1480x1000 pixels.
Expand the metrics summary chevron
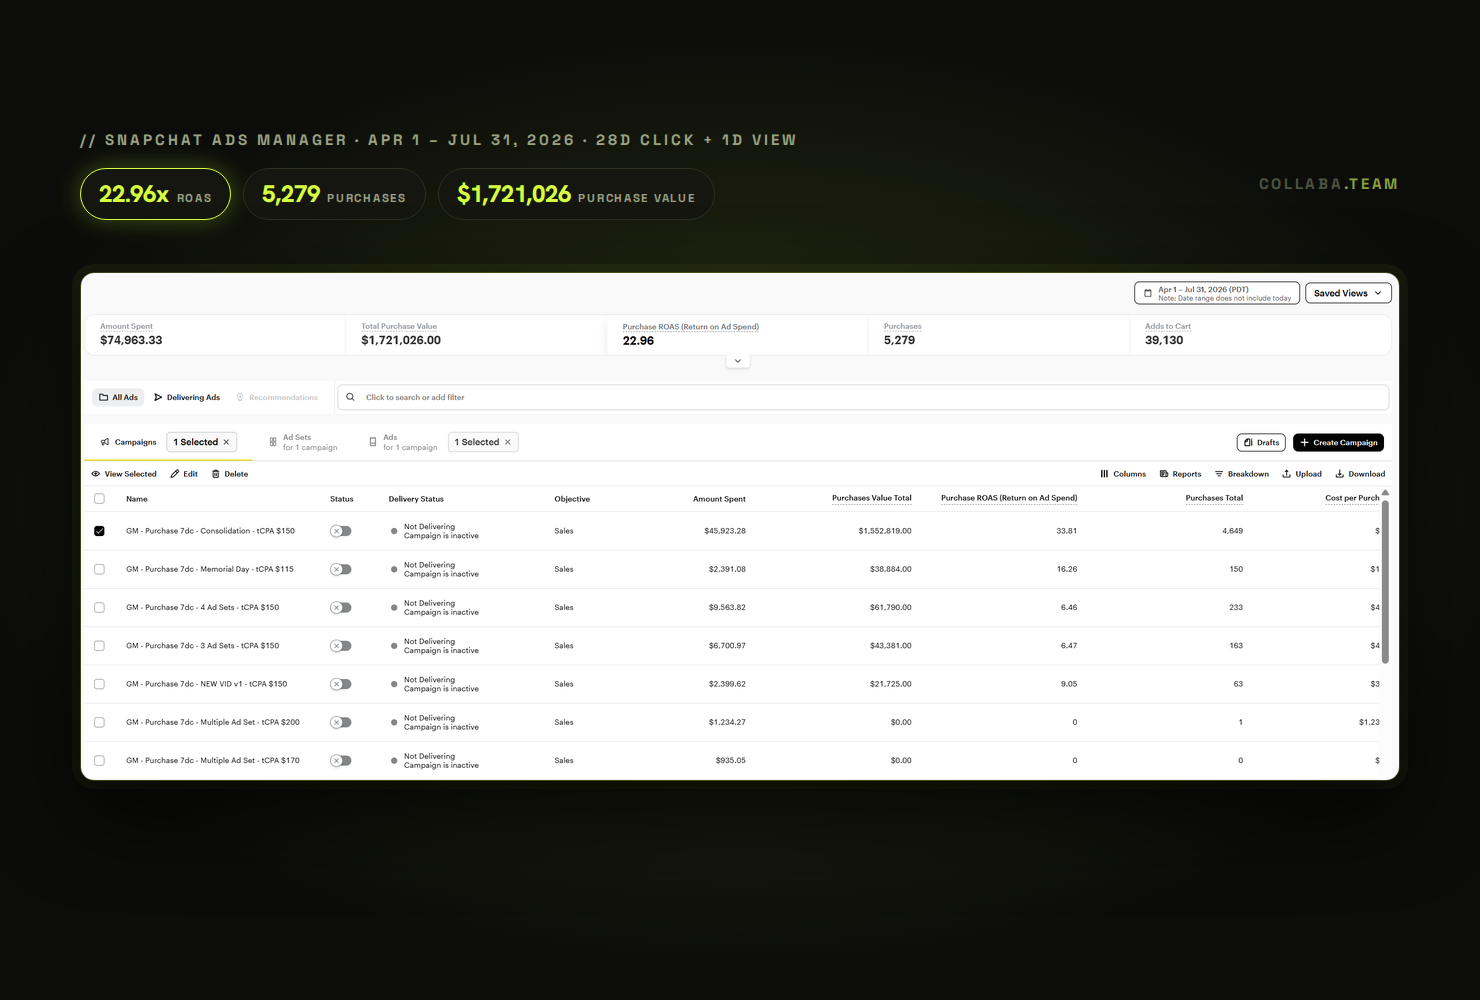[738, 361]
